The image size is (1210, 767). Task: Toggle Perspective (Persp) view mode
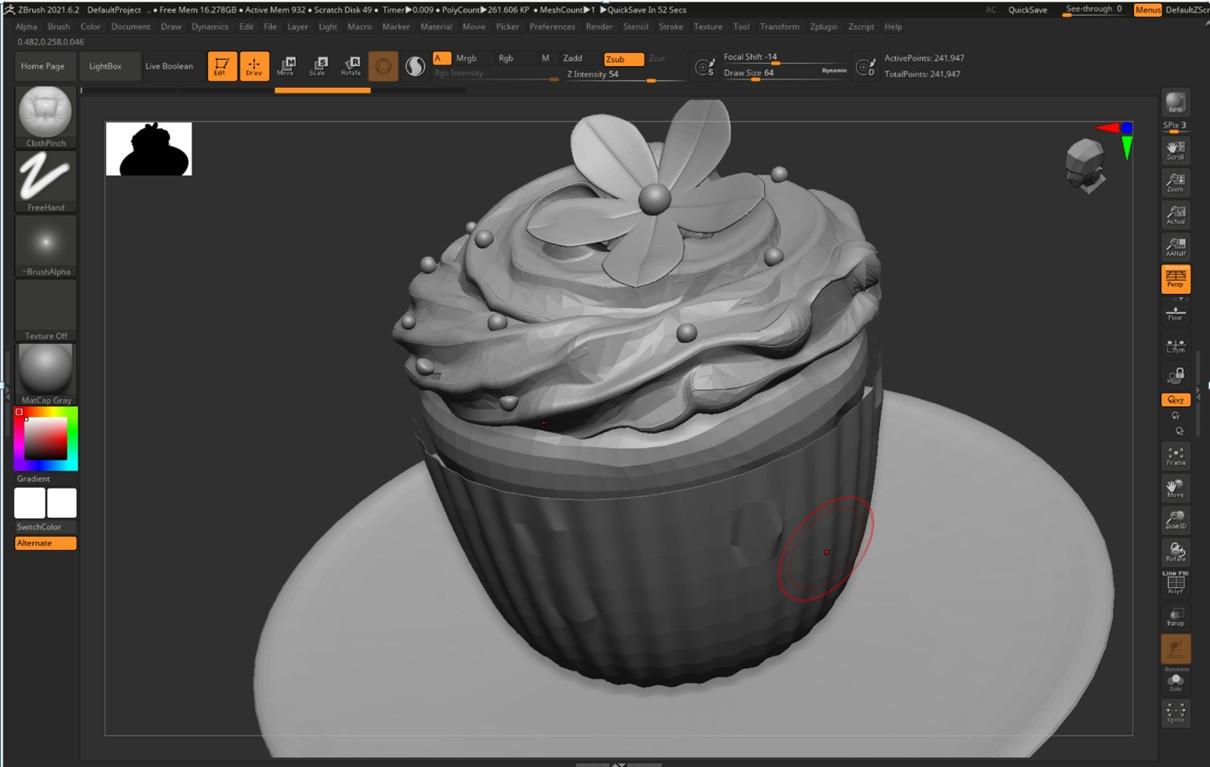(1175, 279)
